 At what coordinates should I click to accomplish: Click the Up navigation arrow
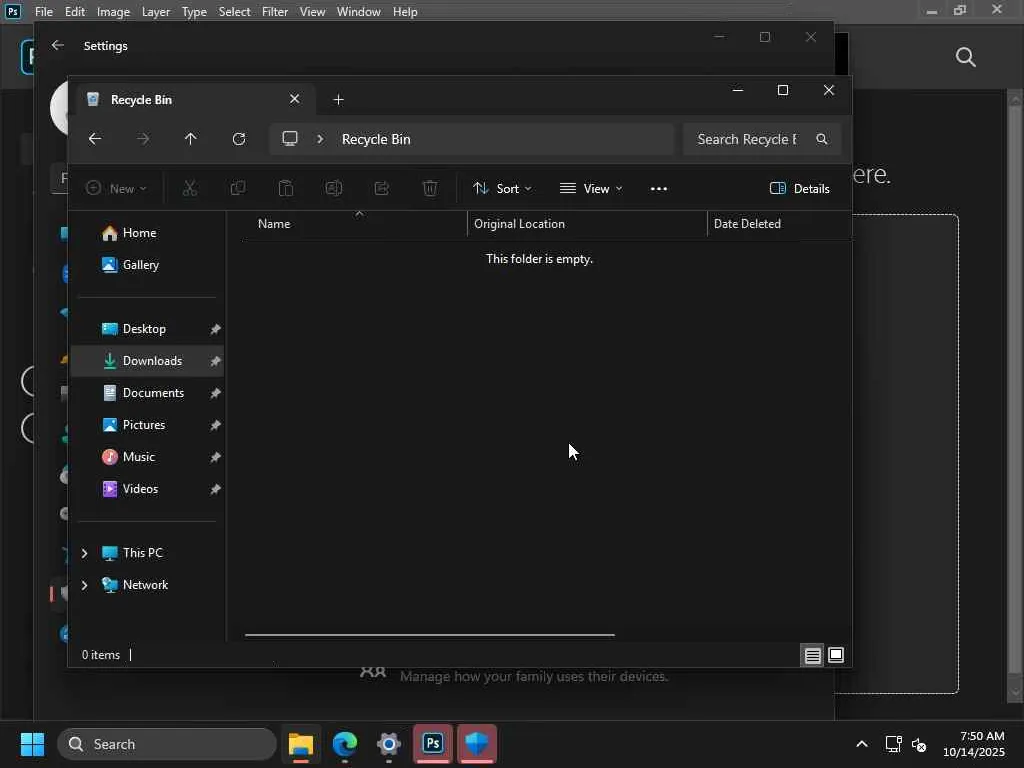[x=190, y=139]
